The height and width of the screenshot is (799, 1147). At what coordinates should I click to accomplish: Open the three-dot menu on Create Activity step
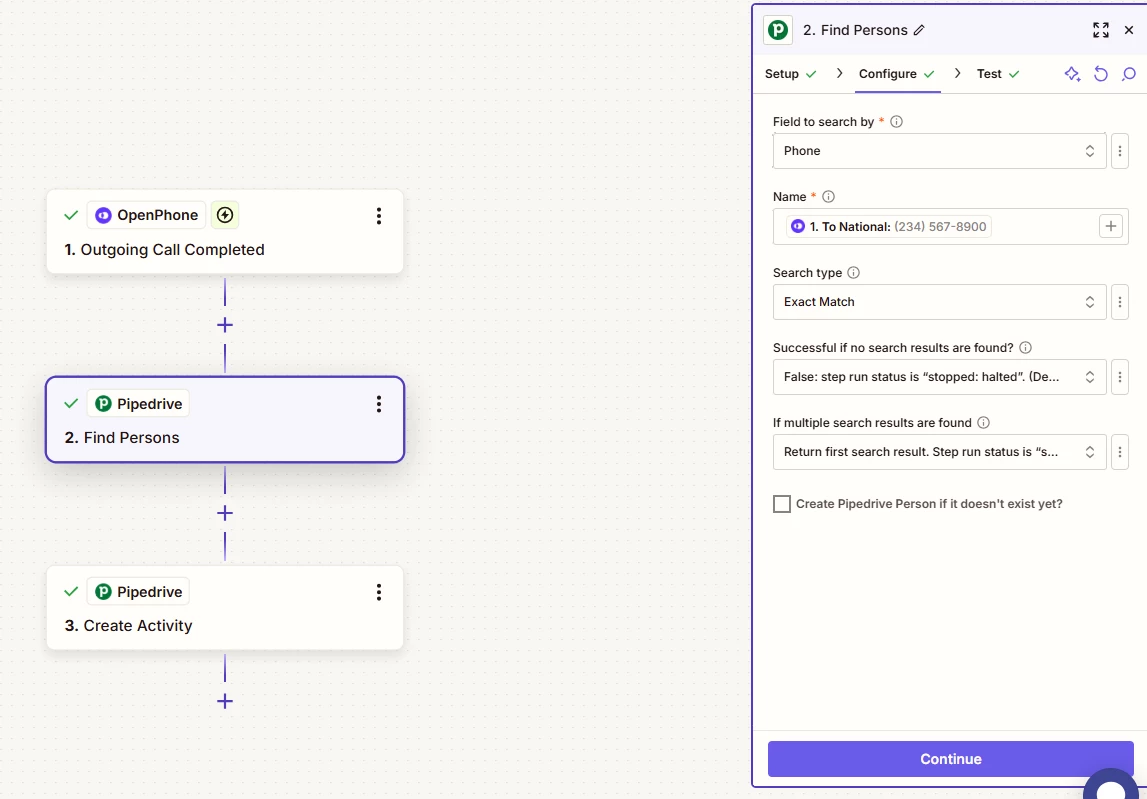tap(378, 592)
